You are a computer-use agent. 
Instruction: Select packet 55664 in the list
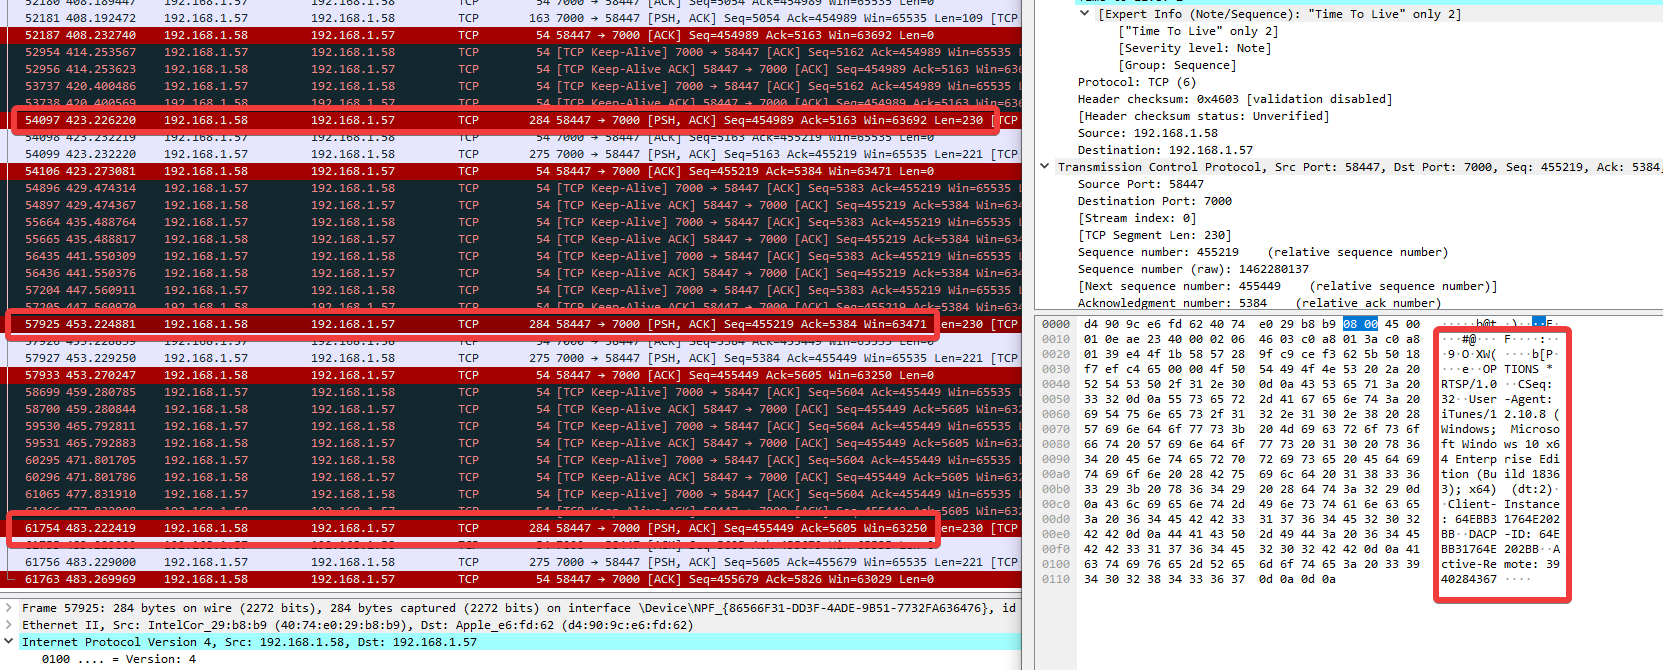coord(511,222)
